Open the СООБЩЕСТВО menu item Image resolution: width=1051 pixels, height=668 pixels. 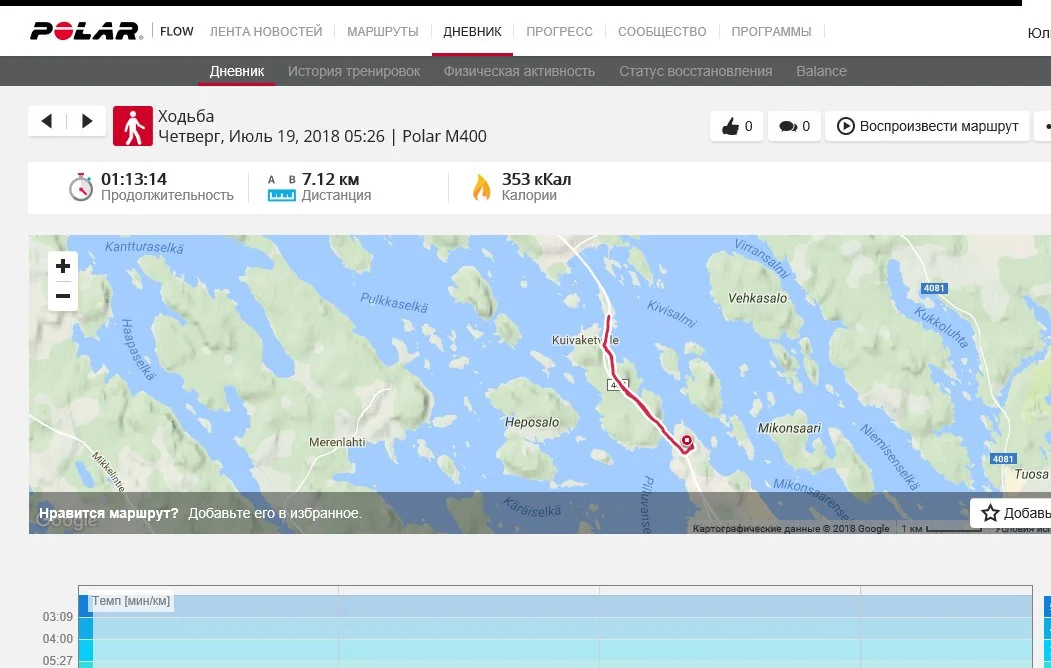(662, 31)
